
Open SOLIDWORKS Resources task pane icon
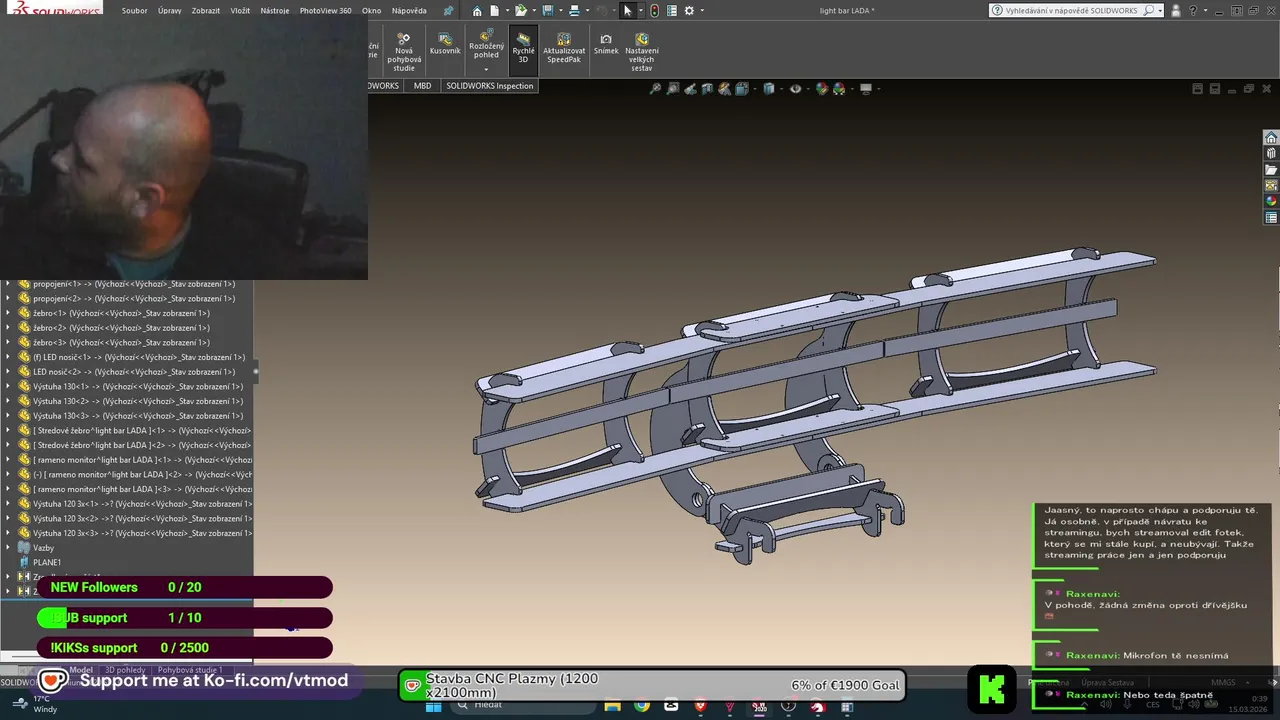coord(1271,138)
